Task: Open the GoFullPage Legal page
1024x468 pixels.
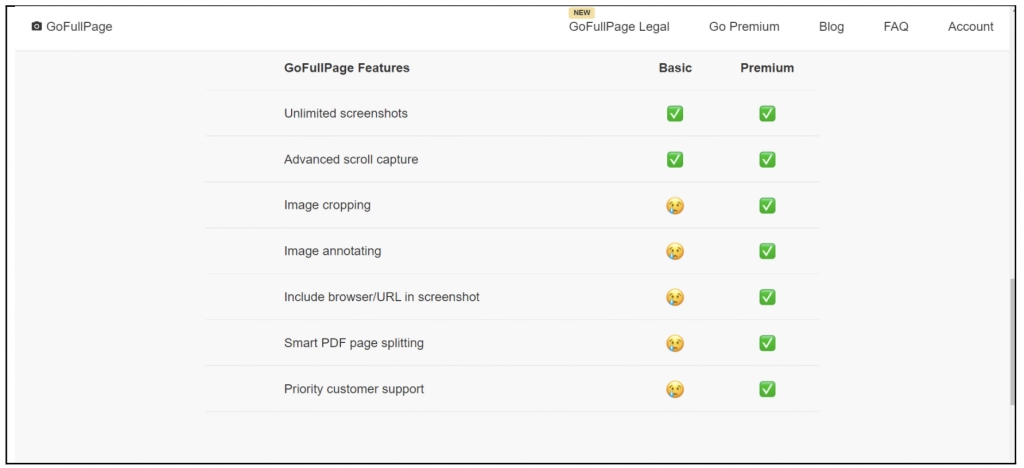Action: 619,27
